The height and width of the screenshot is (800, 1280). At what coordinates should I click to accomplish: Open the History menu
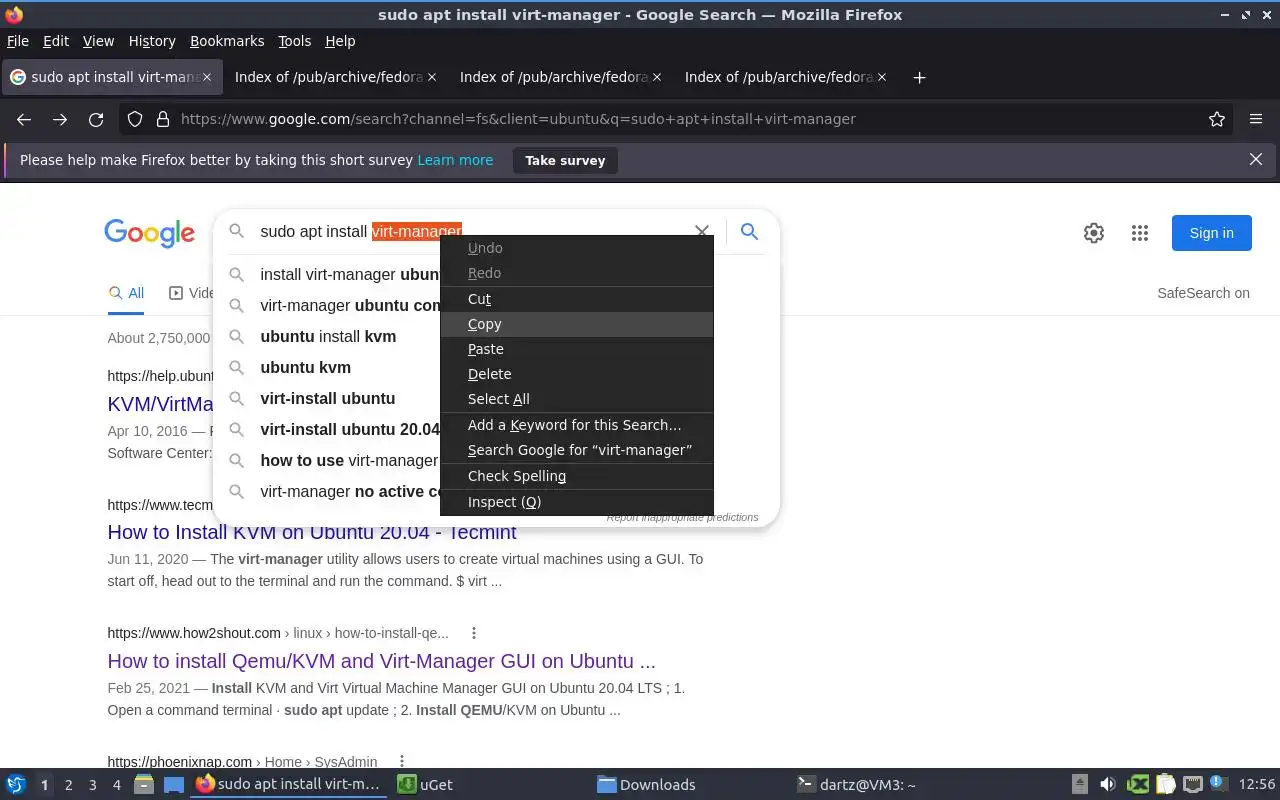[x=152, y=41]
